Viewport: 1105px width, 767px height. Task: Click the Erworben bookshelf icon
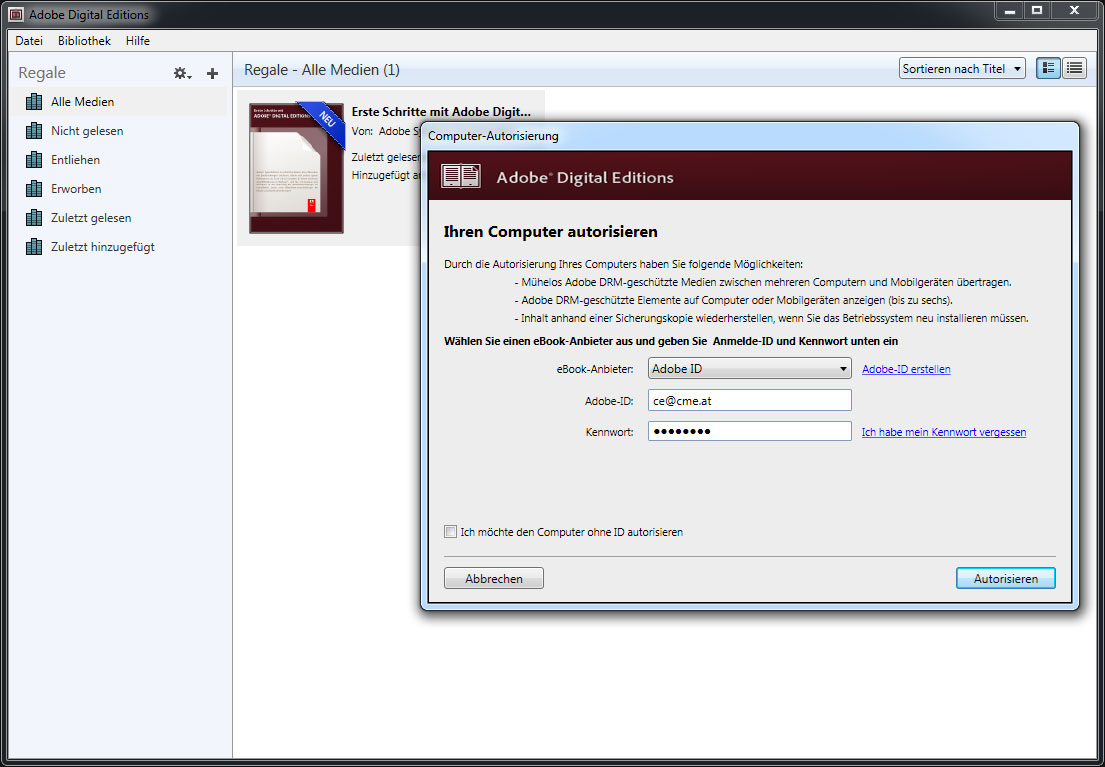[34, 189]
